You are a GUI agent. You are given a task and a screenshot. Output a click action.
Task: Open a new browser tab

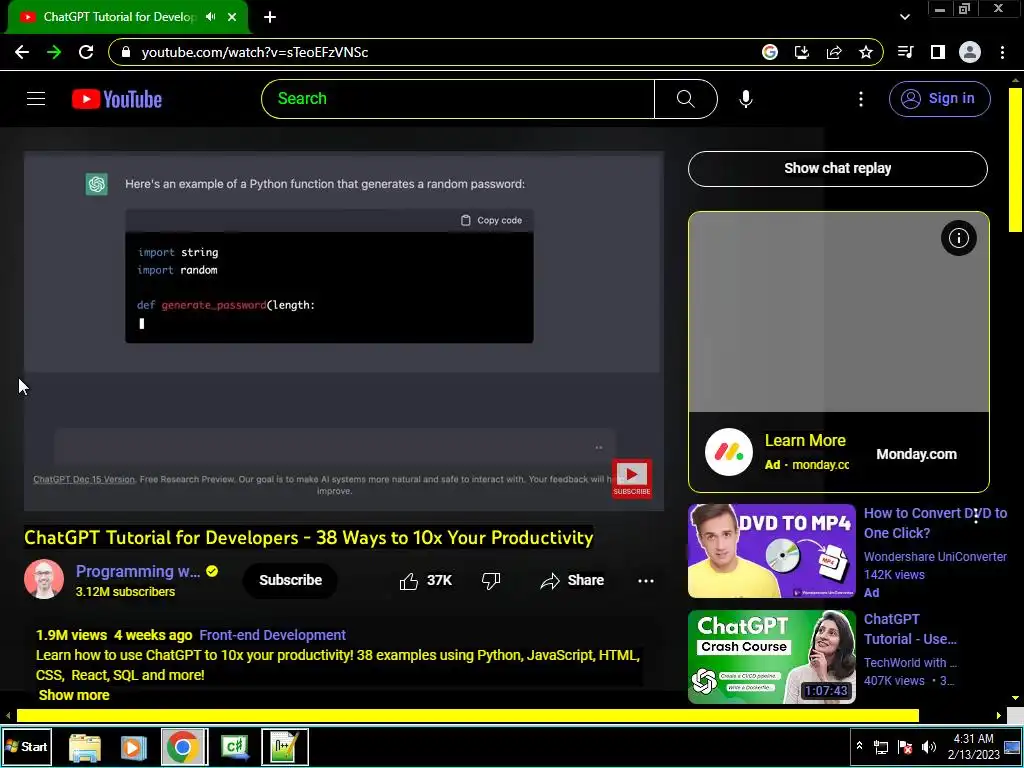click(270, 17)
